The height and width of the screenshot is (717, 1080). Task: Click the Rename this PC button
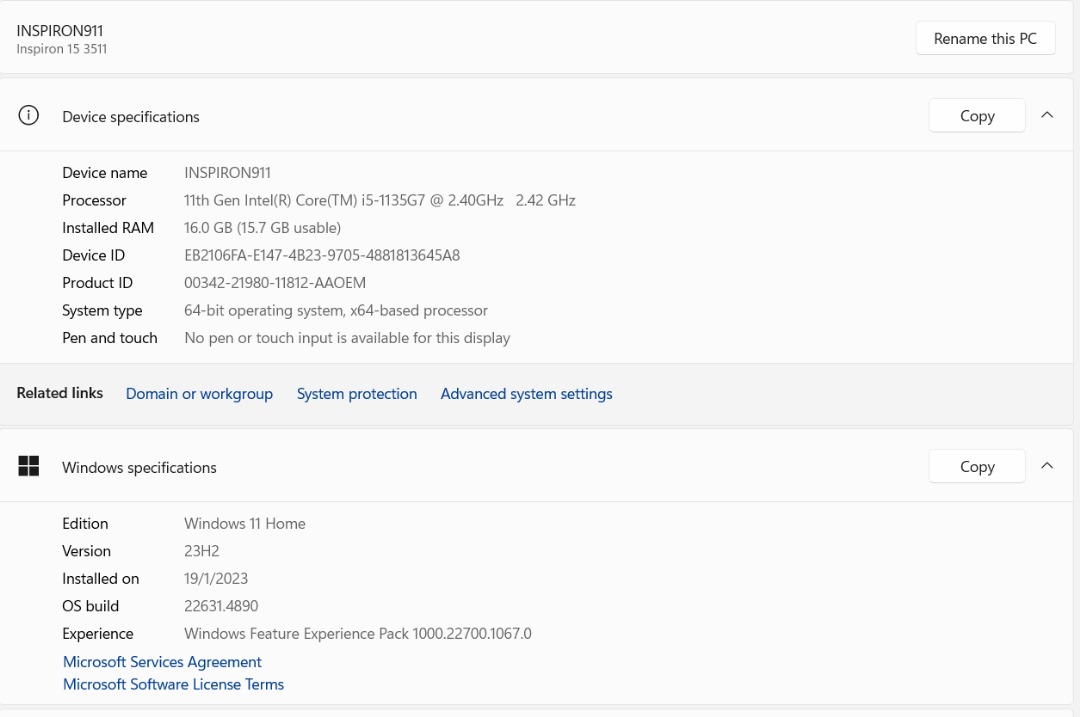pos(985,39)
